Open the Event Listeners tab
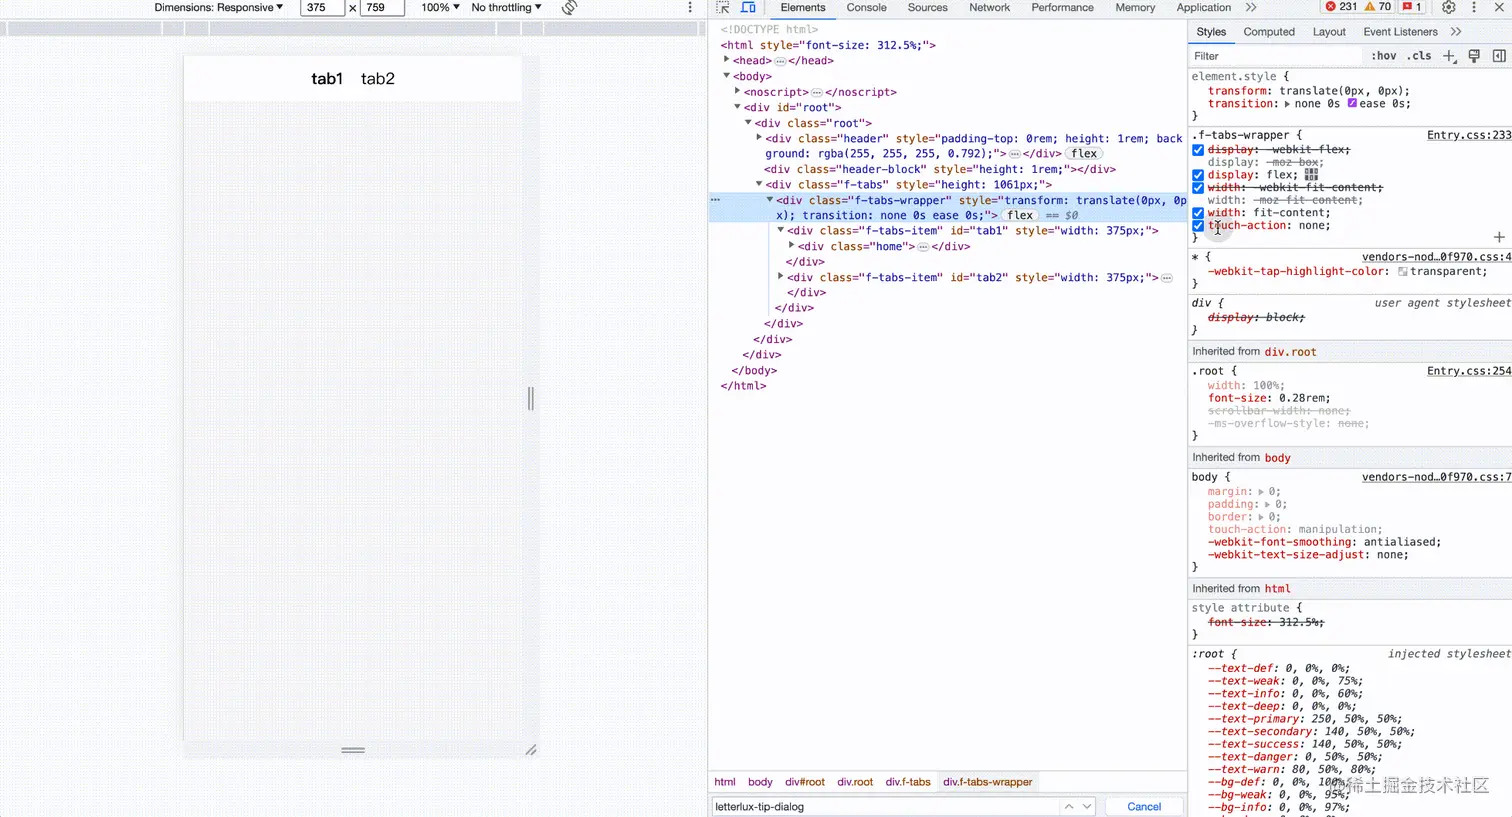The width and height of the screenshot is (1512, 817). click(1400, 32)
